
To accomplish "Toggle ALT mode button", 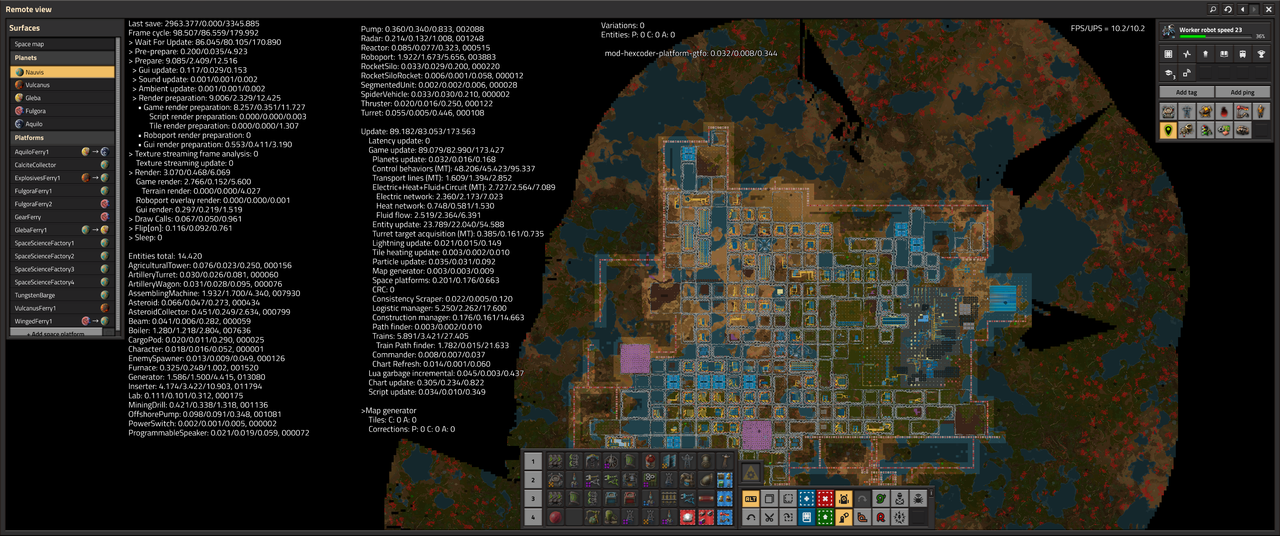I will [x=751, y=498].
